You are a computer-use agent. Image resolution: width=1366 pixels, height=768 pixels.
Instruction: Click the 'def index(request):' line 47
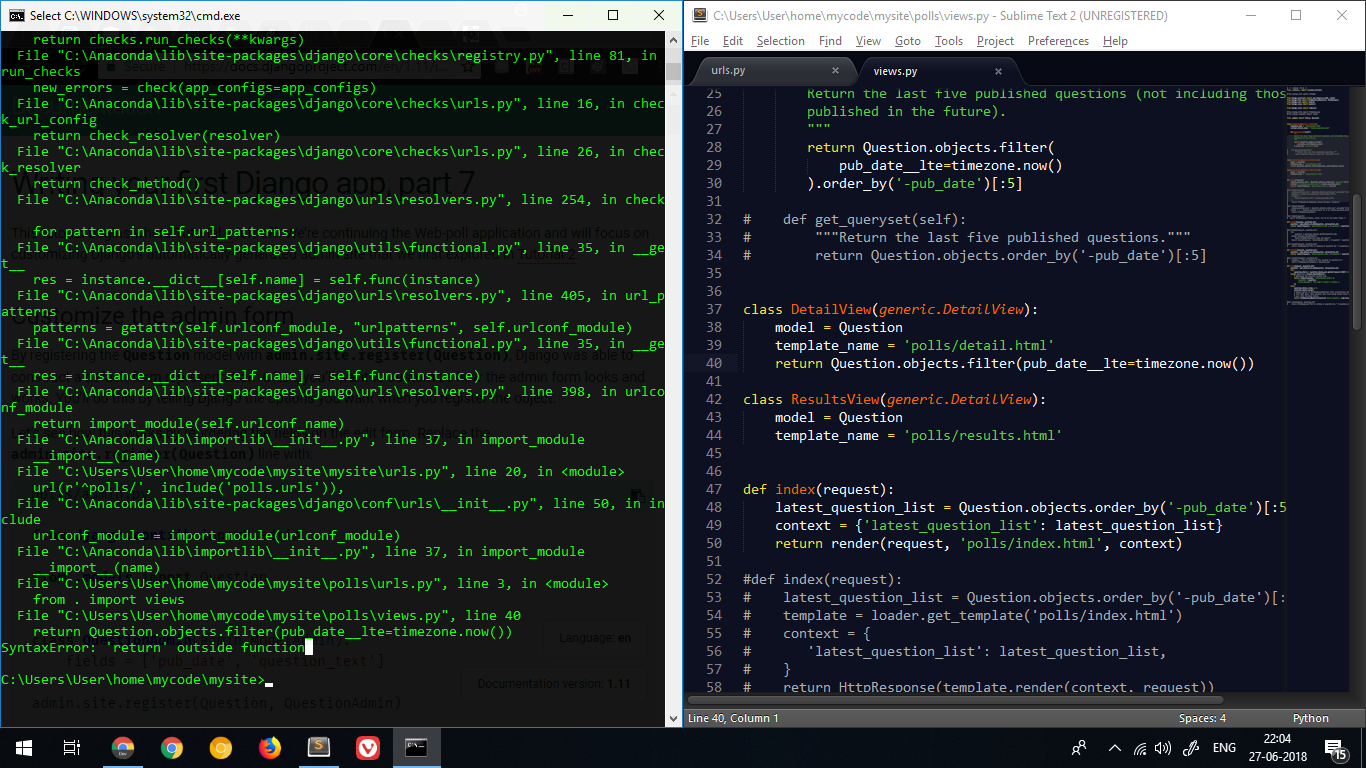(x=819, y=490)
